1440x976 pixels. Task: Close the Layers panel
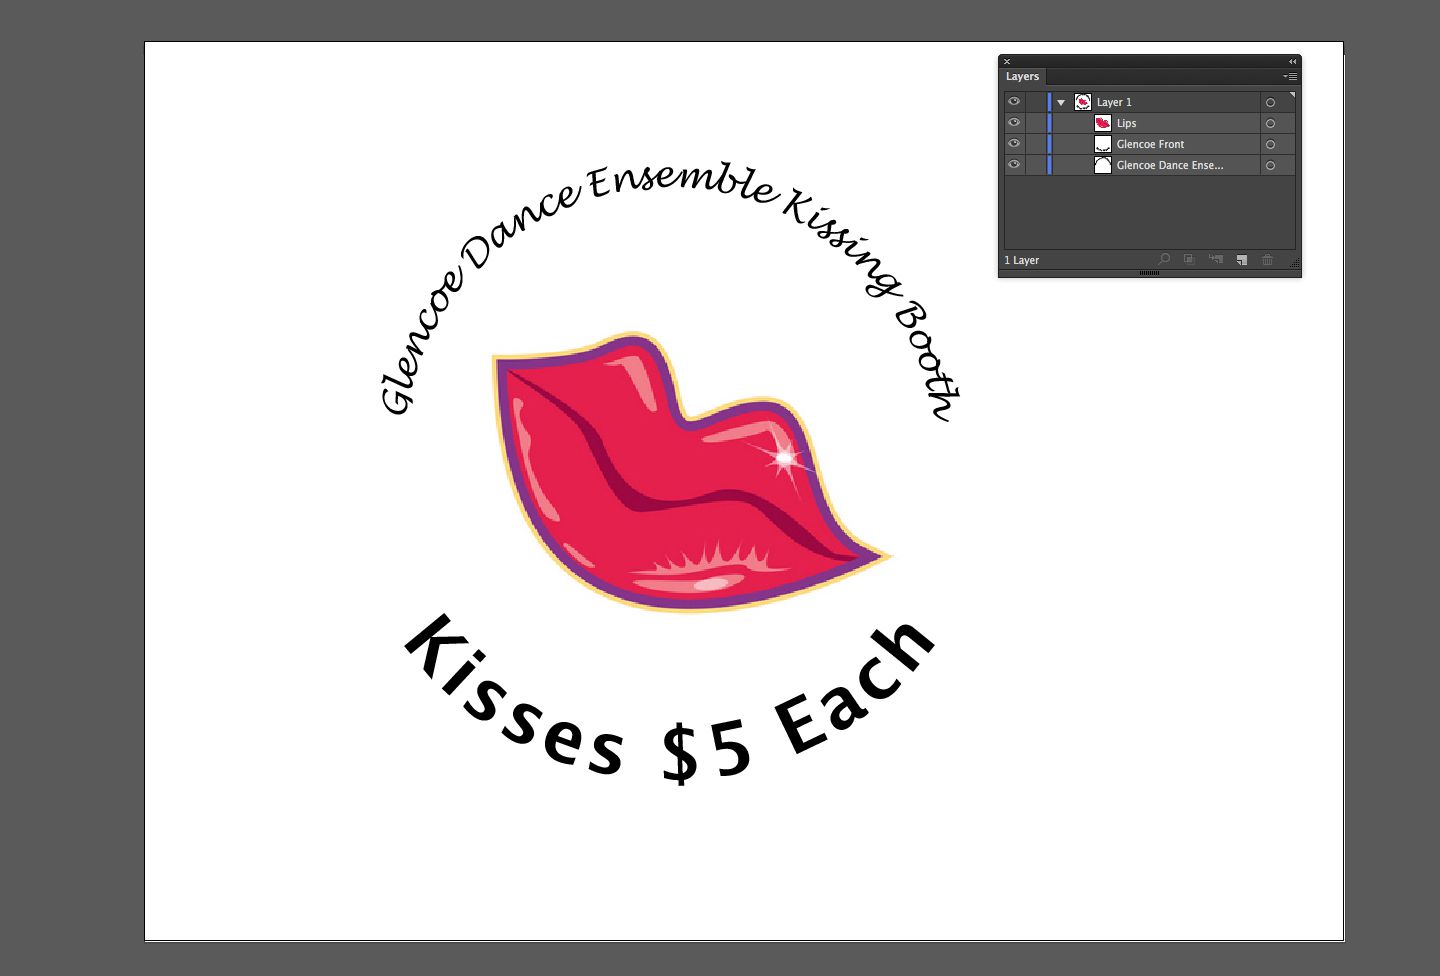[x=1007, y=62]
